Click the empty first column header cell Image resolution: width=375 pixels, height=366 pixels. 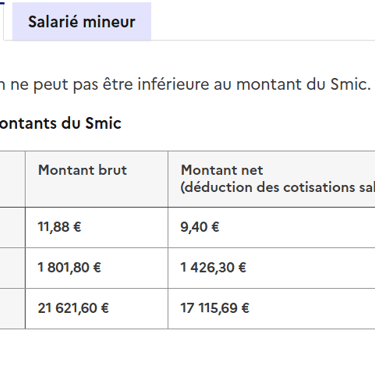pyautogui.click(x=12, y=179)
